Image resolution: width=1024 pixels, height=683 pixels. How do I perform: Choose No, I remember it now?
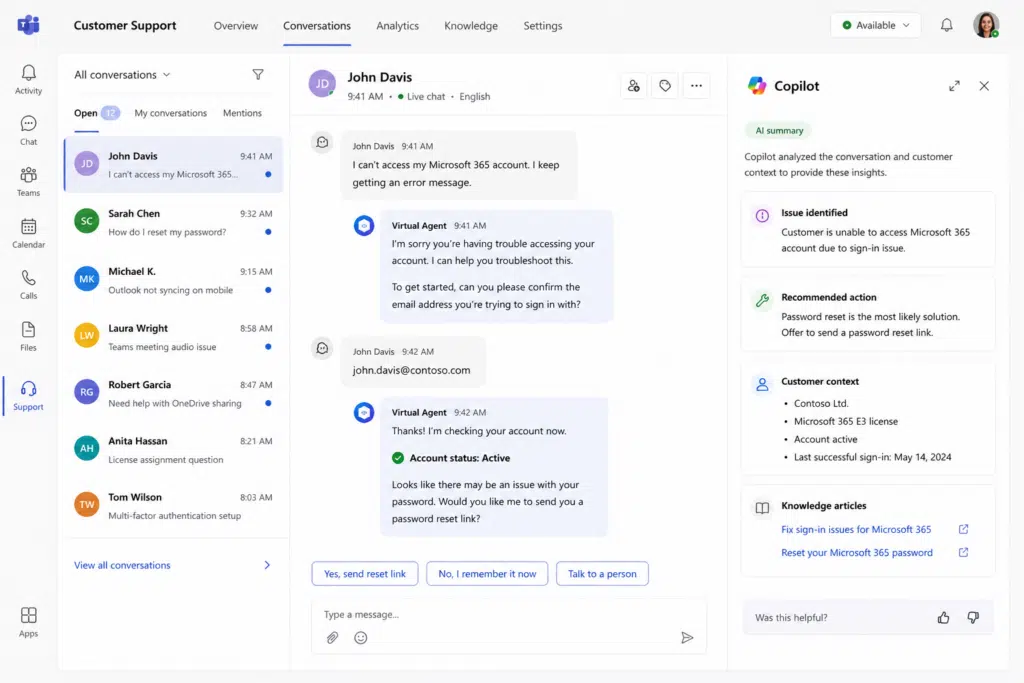point(487,573)
